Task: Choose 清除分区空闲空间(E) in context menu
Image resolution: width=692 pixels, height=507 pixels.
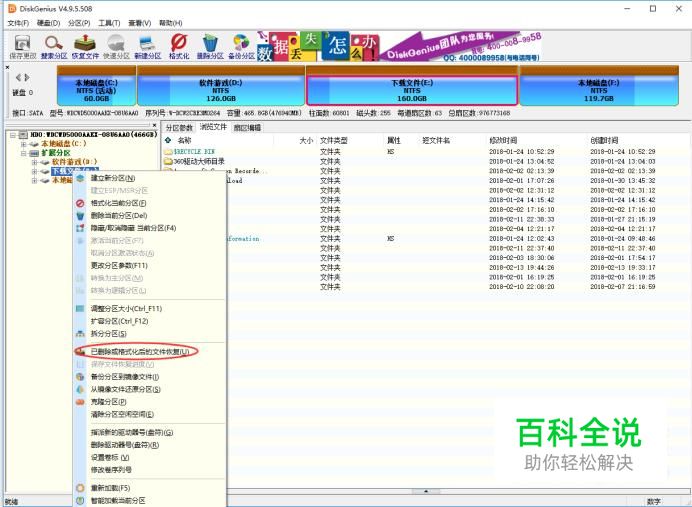Action: pyautogui.click(x=122, y=415)
